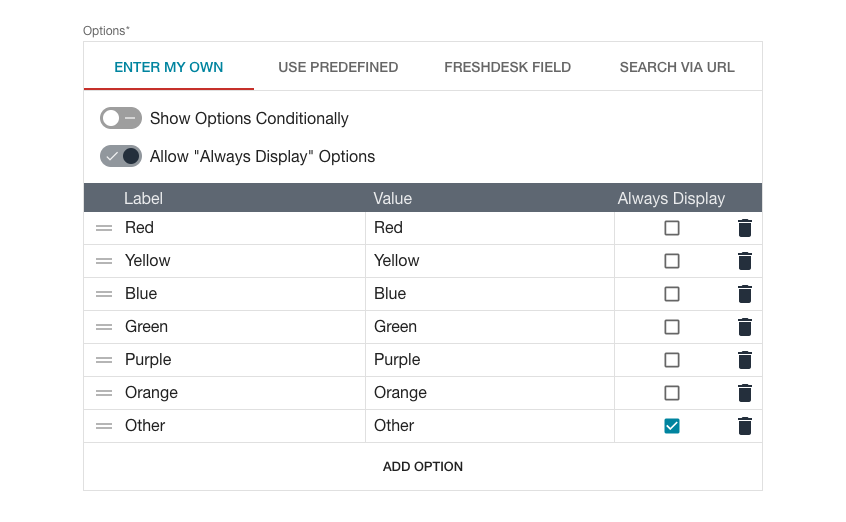Select the Search Via URL tab
Image resolution: width=846 pixels, height=522 pixels.
[x=677, y=67]
